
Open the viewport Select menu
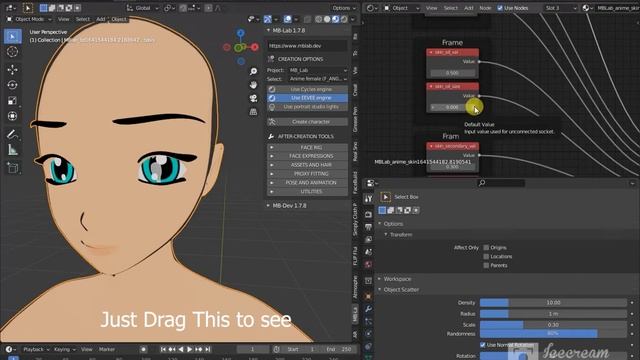(82, 19)
